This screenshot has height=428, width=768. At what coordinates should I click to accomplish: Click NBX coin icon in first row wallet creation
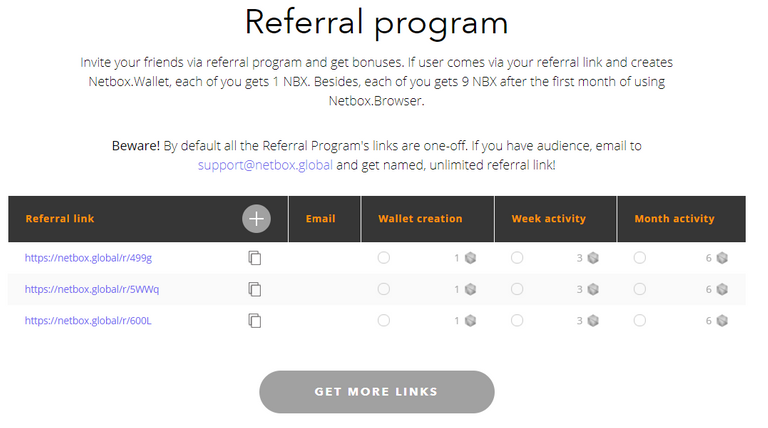click(x=471, y=258)
